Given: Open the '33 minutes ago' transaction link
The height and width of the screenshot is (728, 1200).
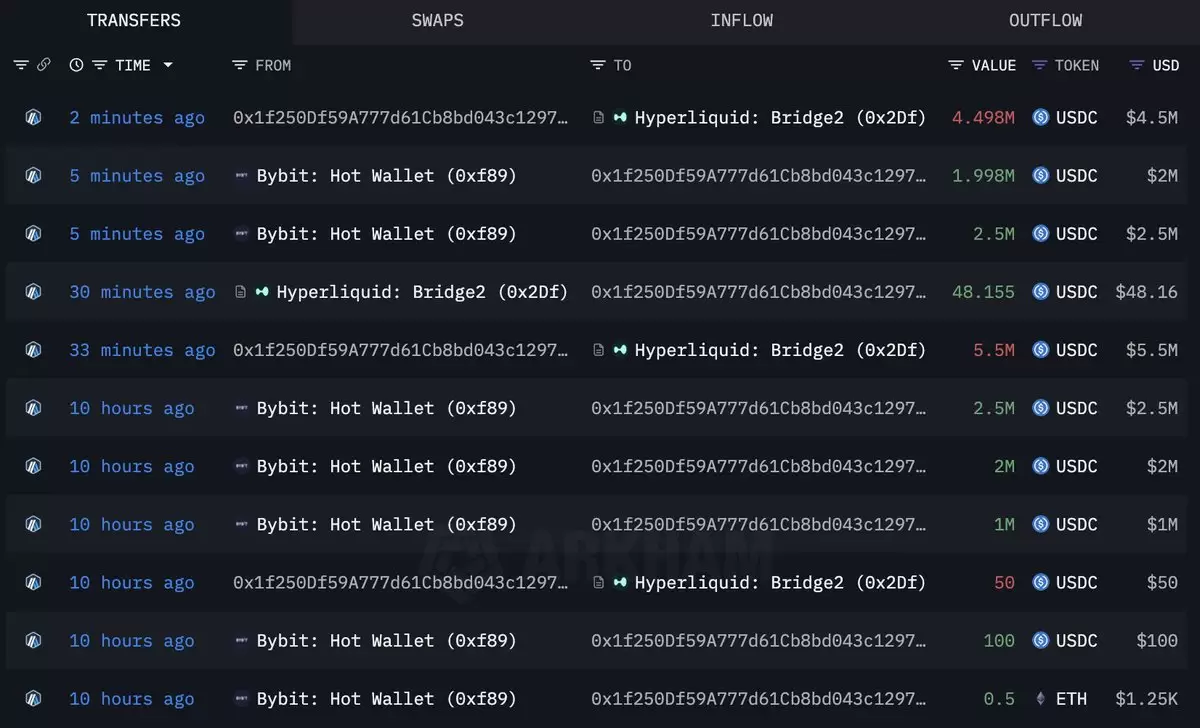Looking at the screenshot, I should click(x=142, y=350).
